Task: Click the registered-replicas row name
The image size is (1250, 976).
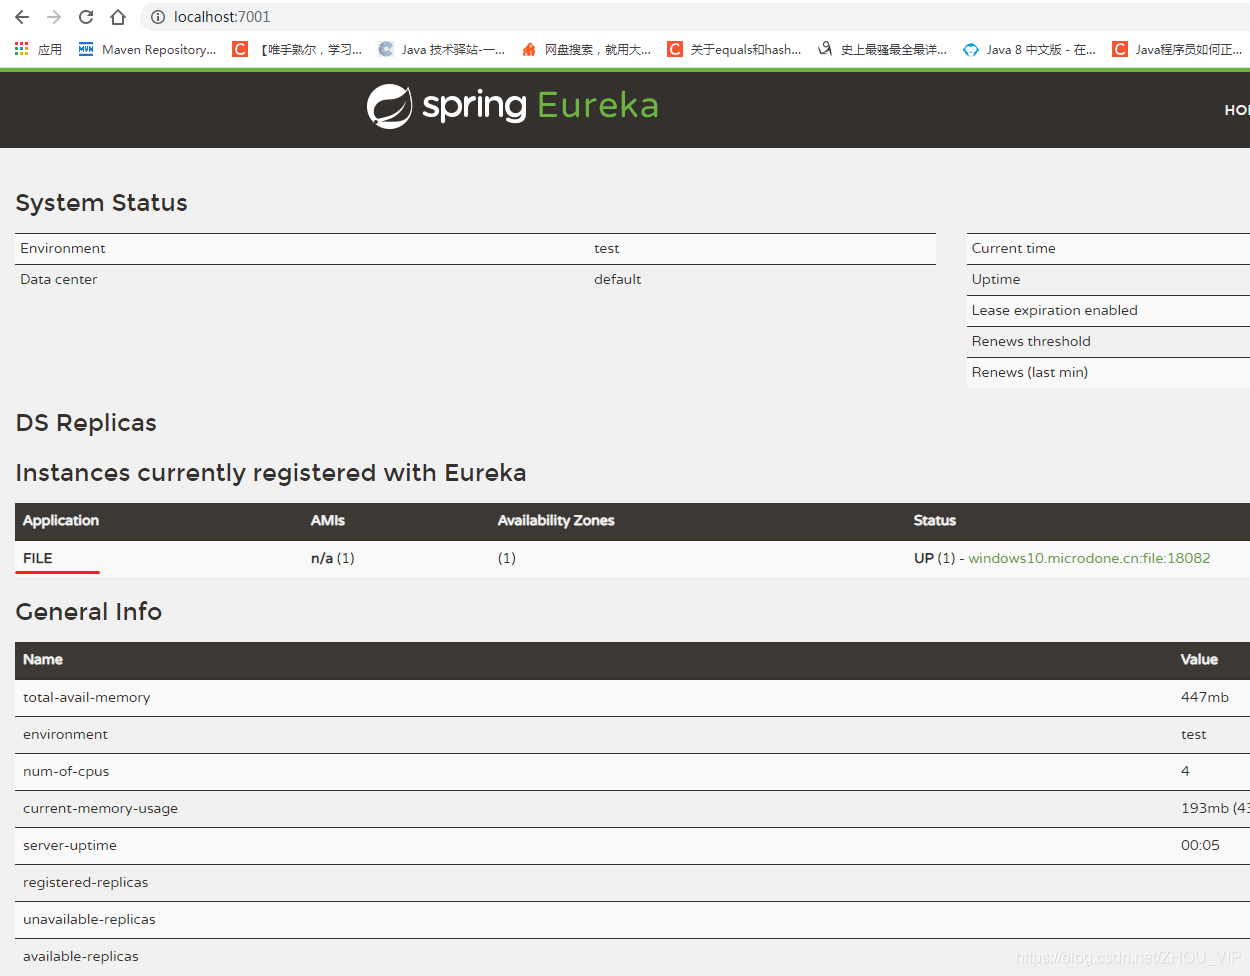Action: point(85,882)
